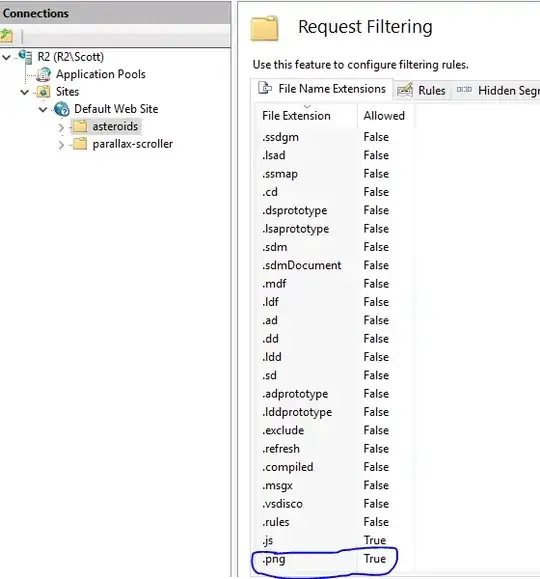Switch to the Rules tab
The image size is (540, 579).
422,90
